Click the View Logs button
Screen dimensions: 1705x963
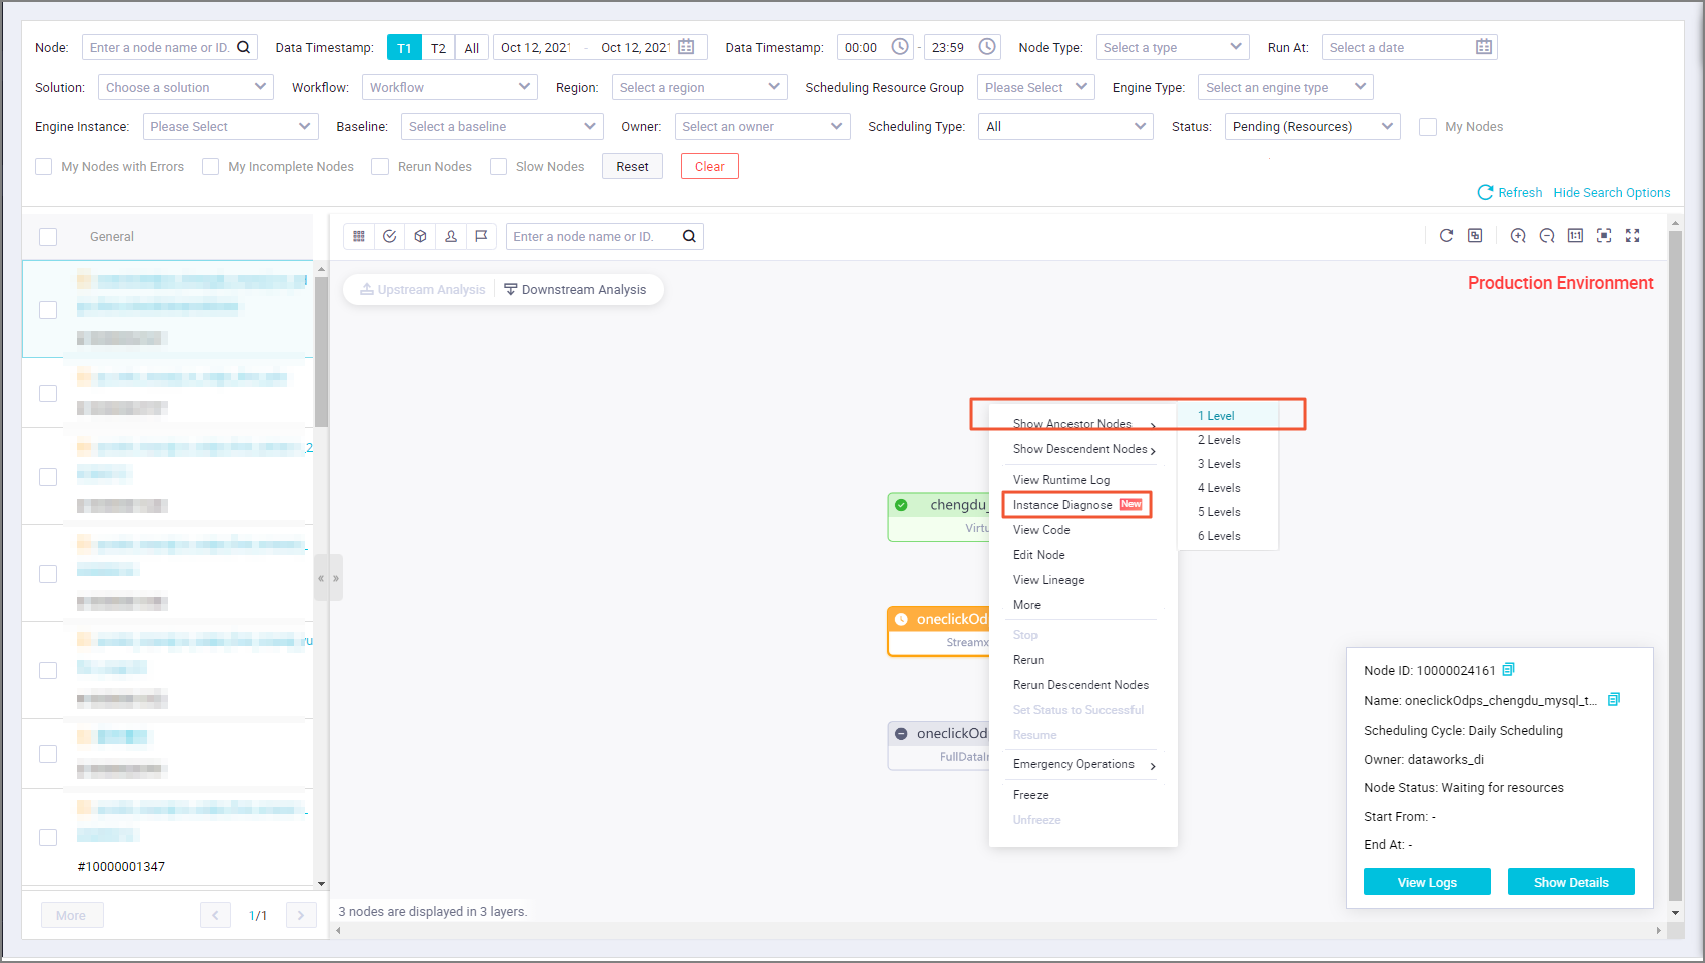1427,882
